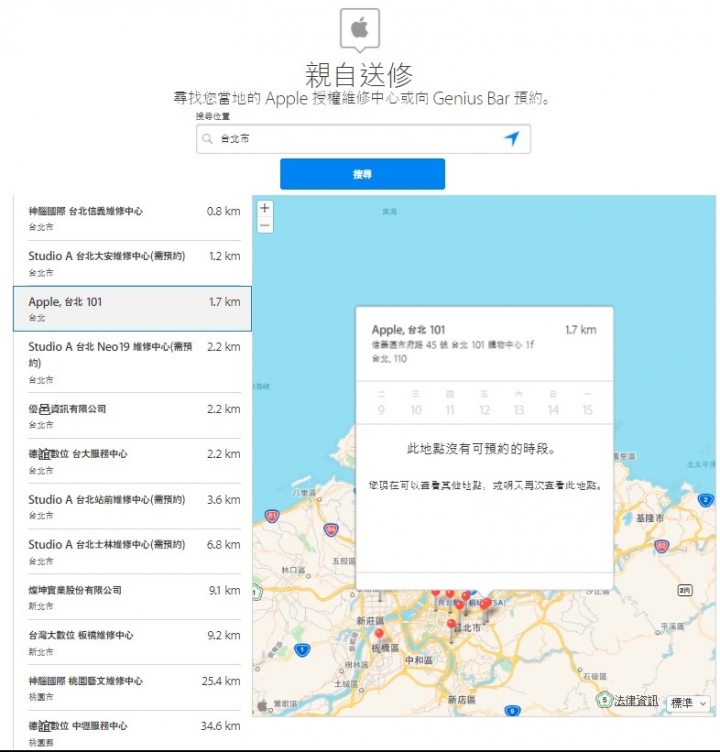The image size is (720, 752).
Task: Select Studio A 台北站前維修中心 entry
Action: (134, 506)
